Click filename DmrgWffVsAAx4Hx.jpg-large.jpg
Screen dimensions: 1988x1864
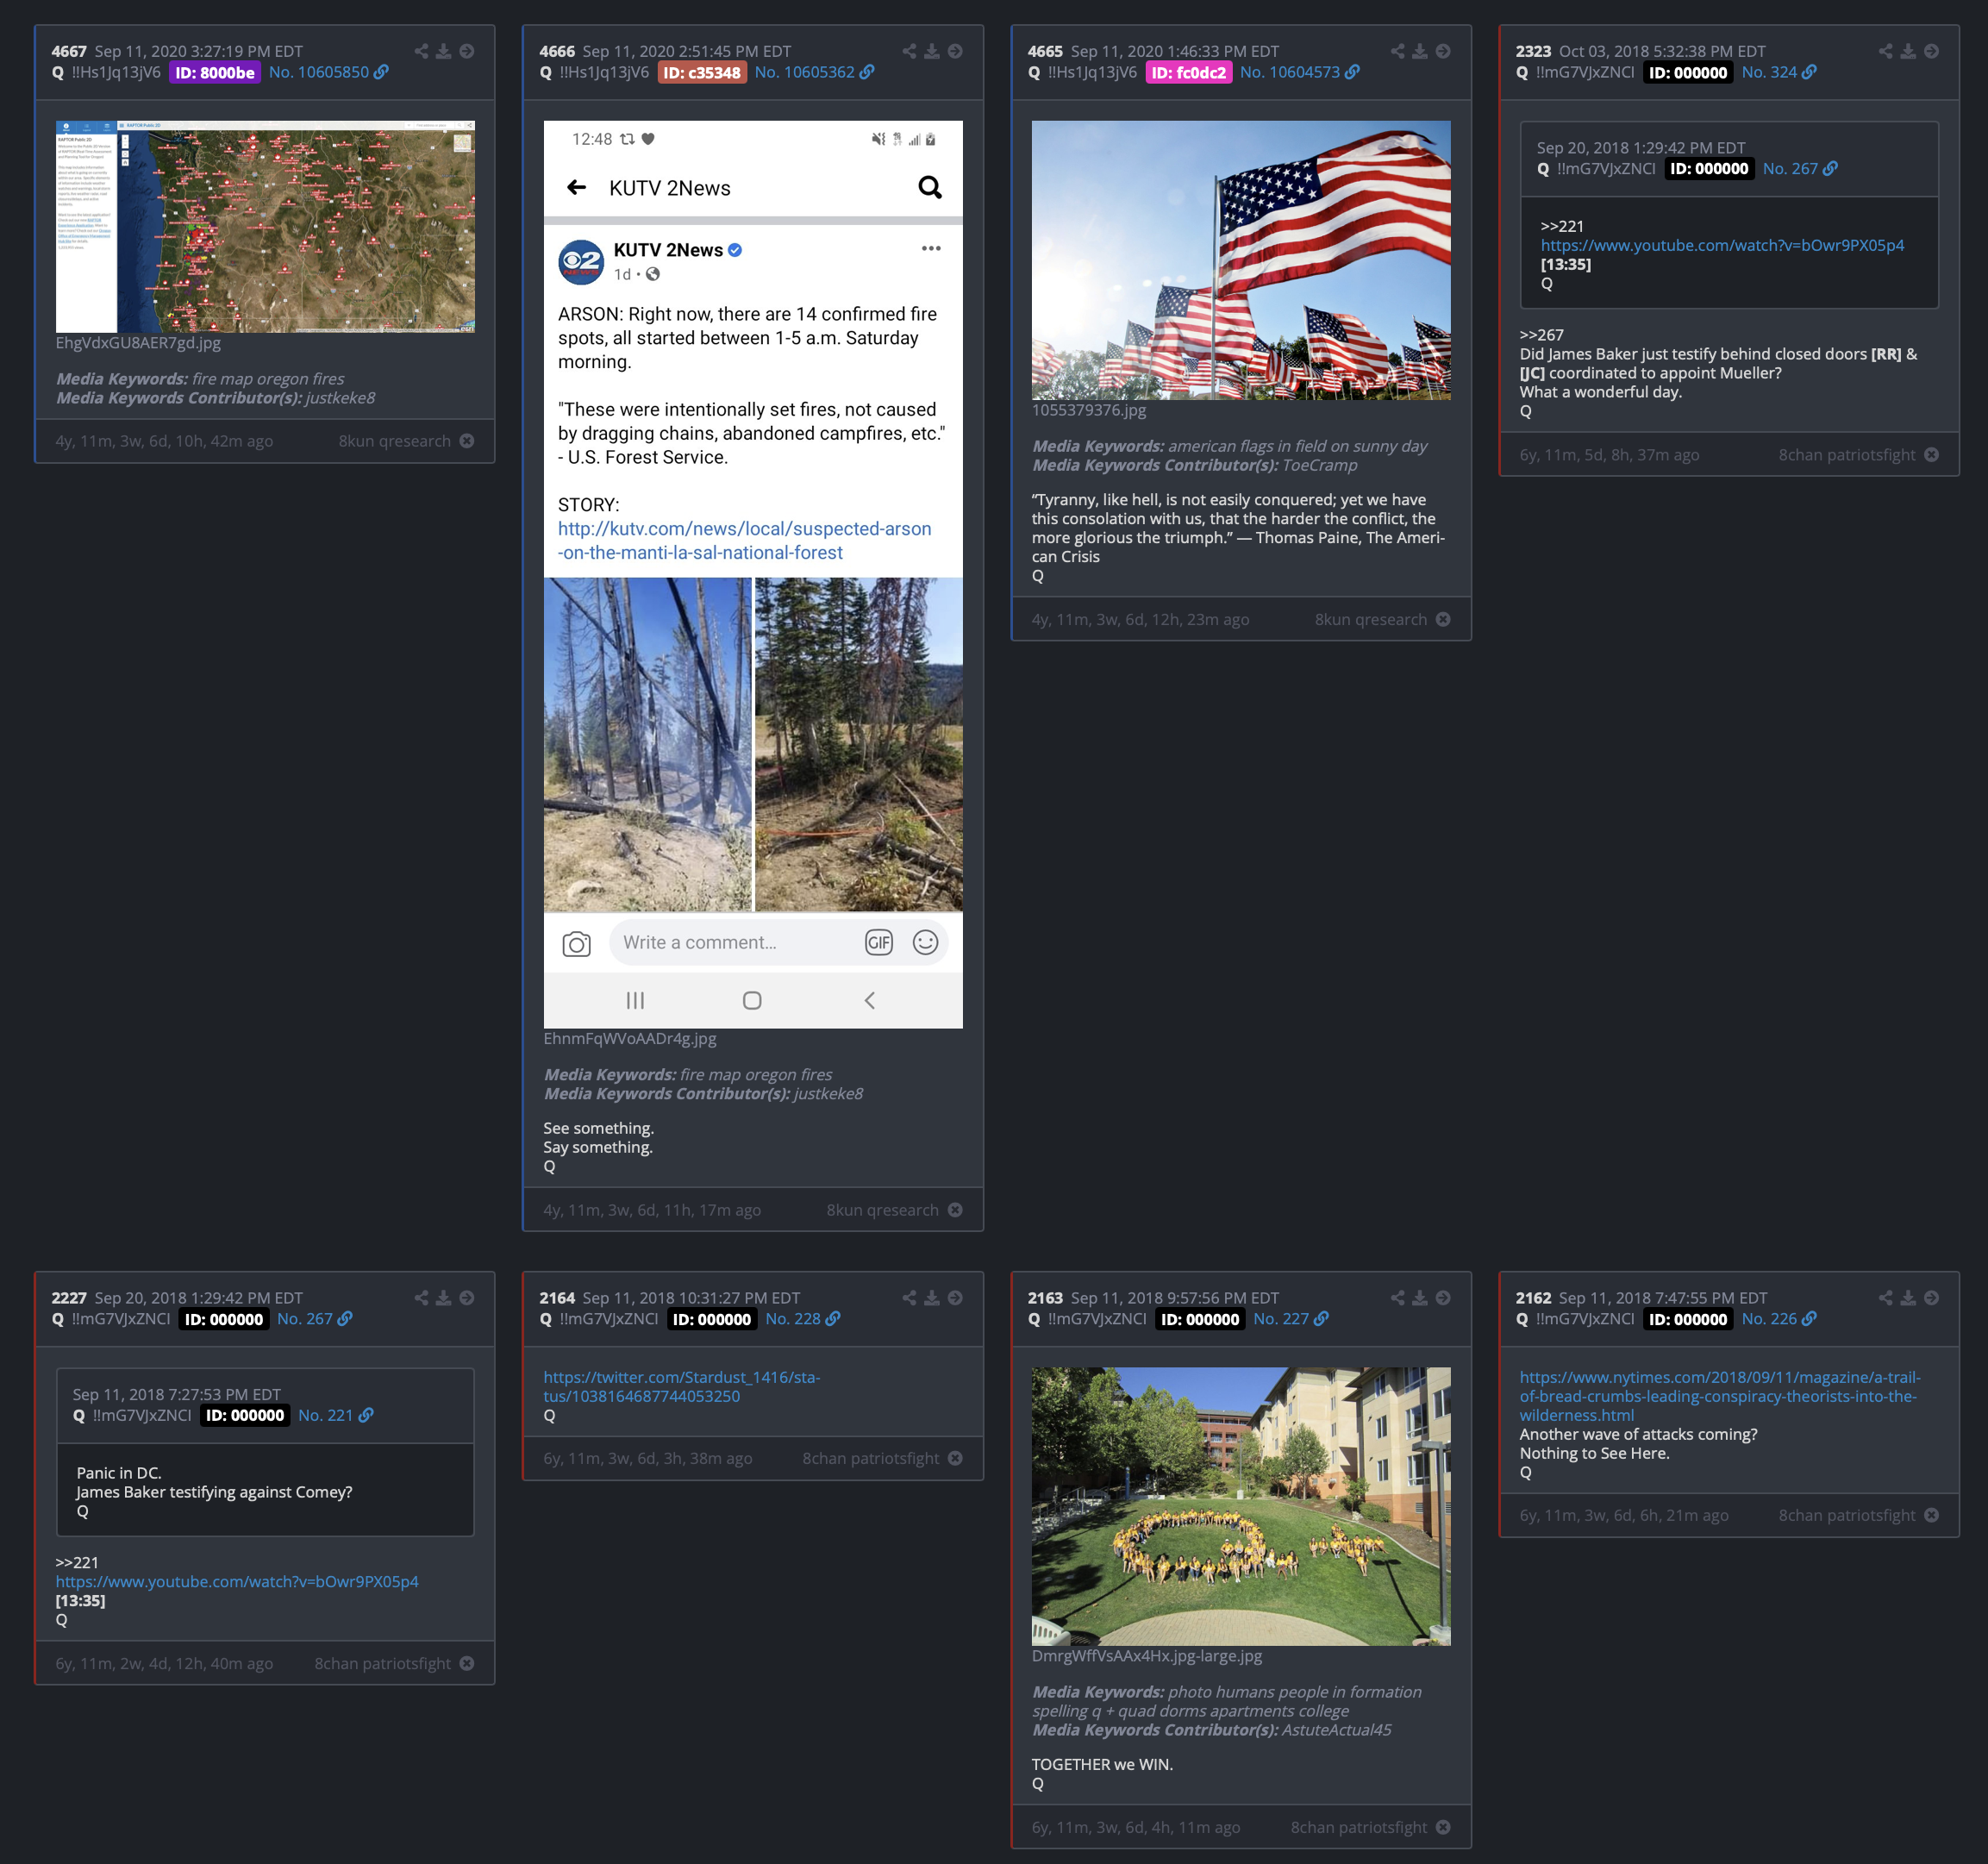tap(1147, 1656)
